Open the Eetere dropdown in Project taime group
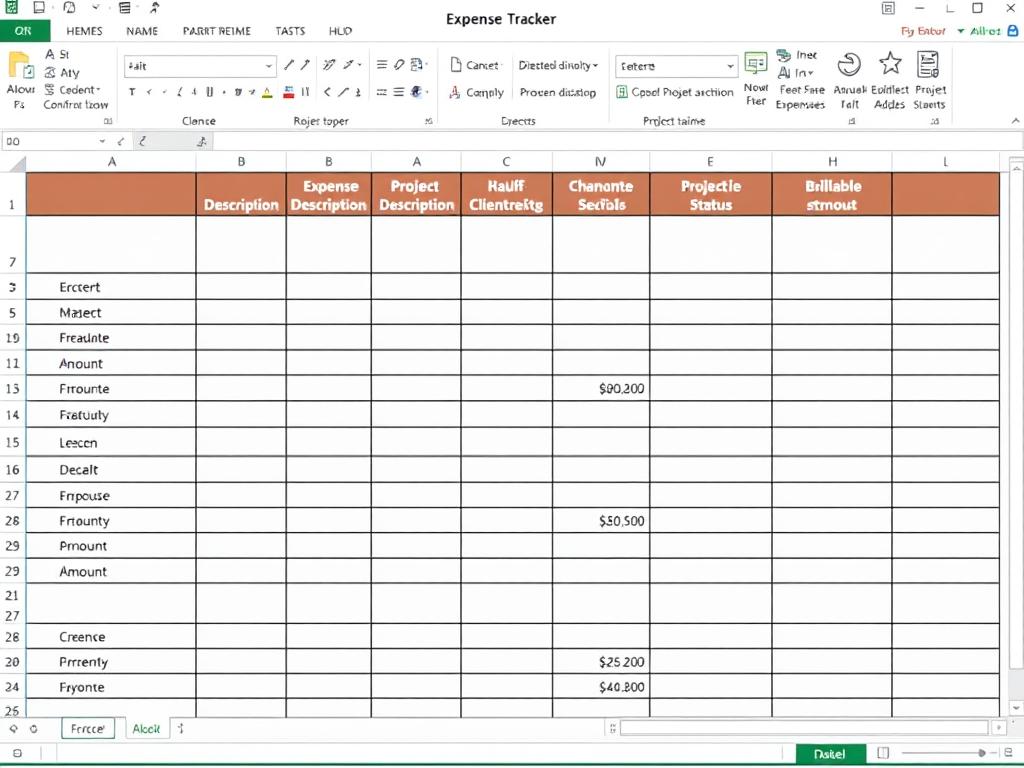1024x768 pixels. (674, 66)
